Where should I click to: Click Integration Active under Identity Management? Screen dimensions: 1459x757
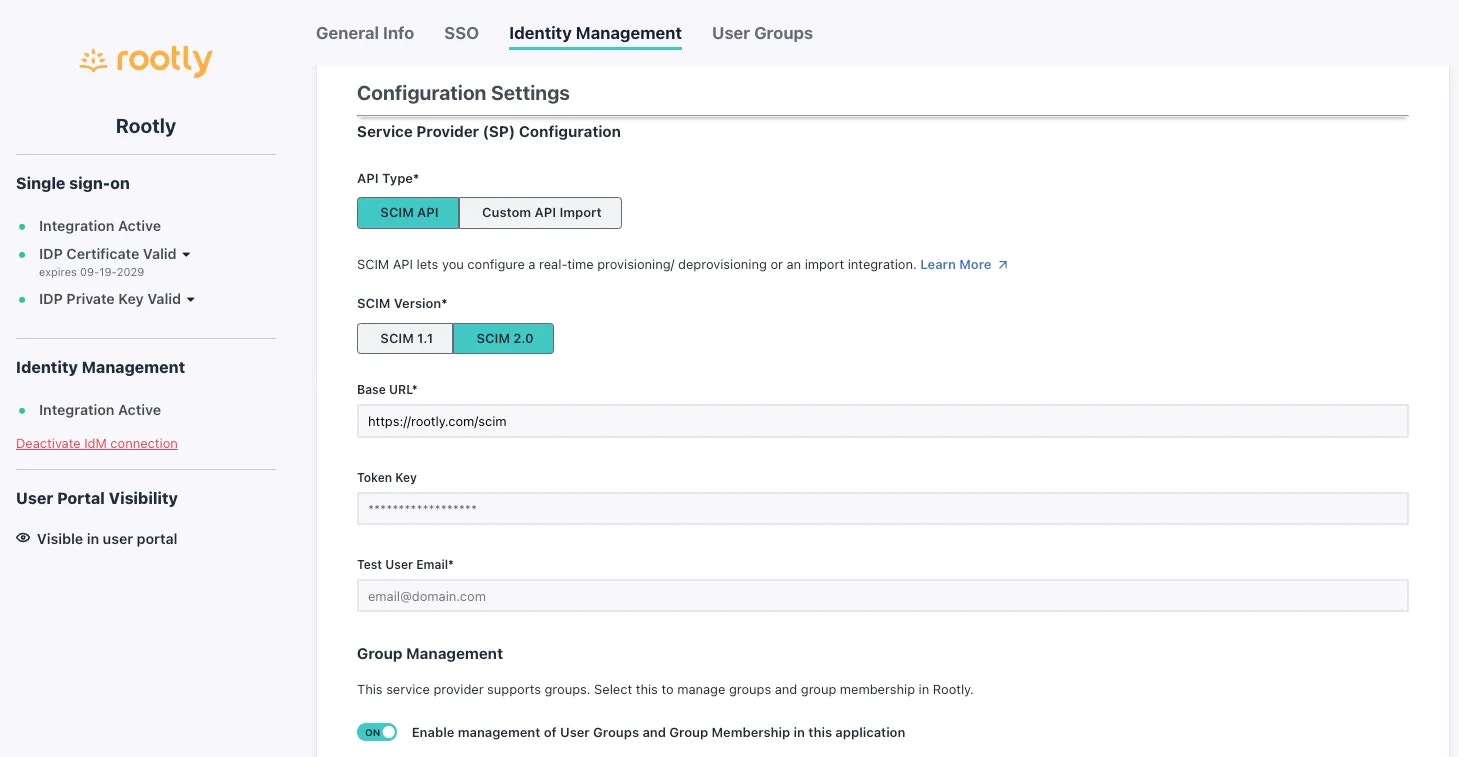point(100,410)
